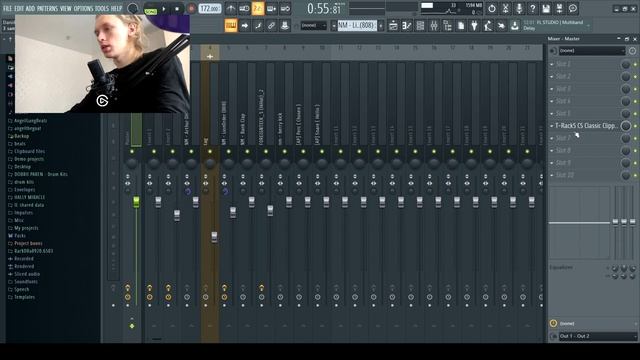Open the PATTERNS menu
The height and width of the screenshot is (360, 640).
click(47, 8)
